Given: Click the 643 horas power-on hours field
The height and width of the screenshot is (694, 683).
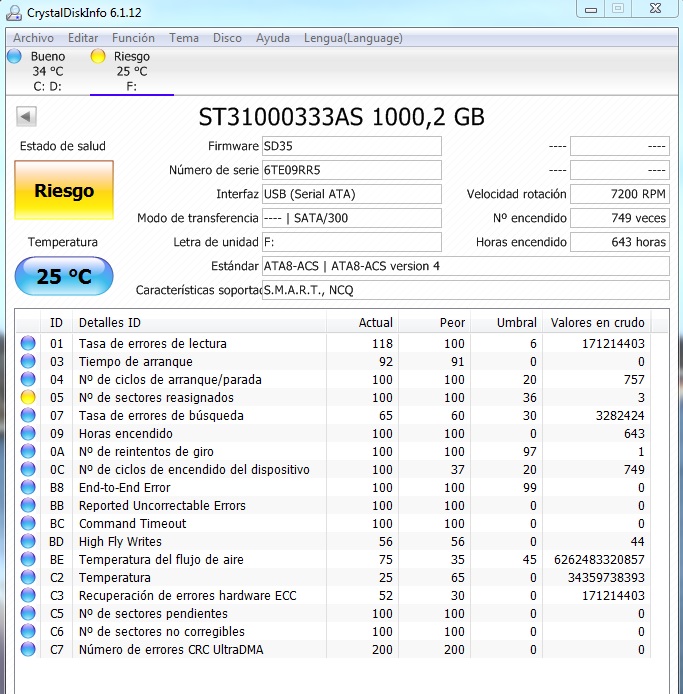Looking at the screenshot, I should pyautogui.click(x=620, y=242).
